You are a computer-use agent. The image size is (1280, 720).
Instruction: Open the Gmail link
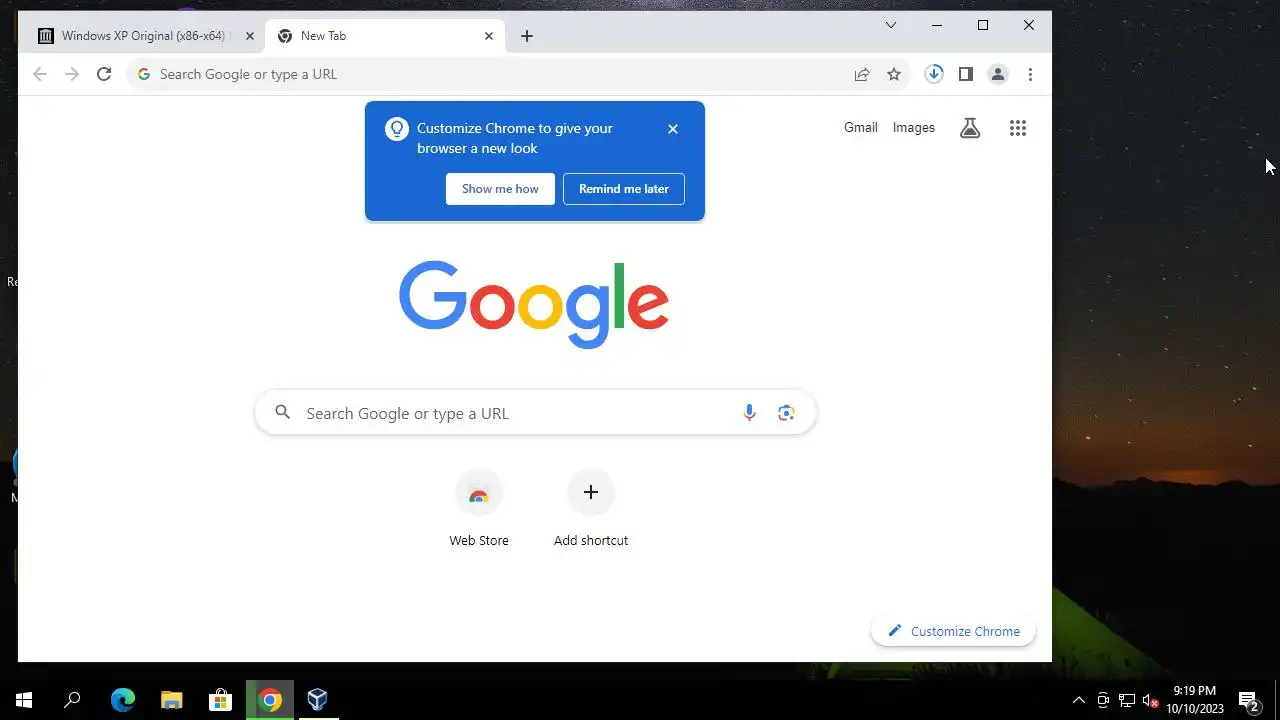click(x=861, y=128)
